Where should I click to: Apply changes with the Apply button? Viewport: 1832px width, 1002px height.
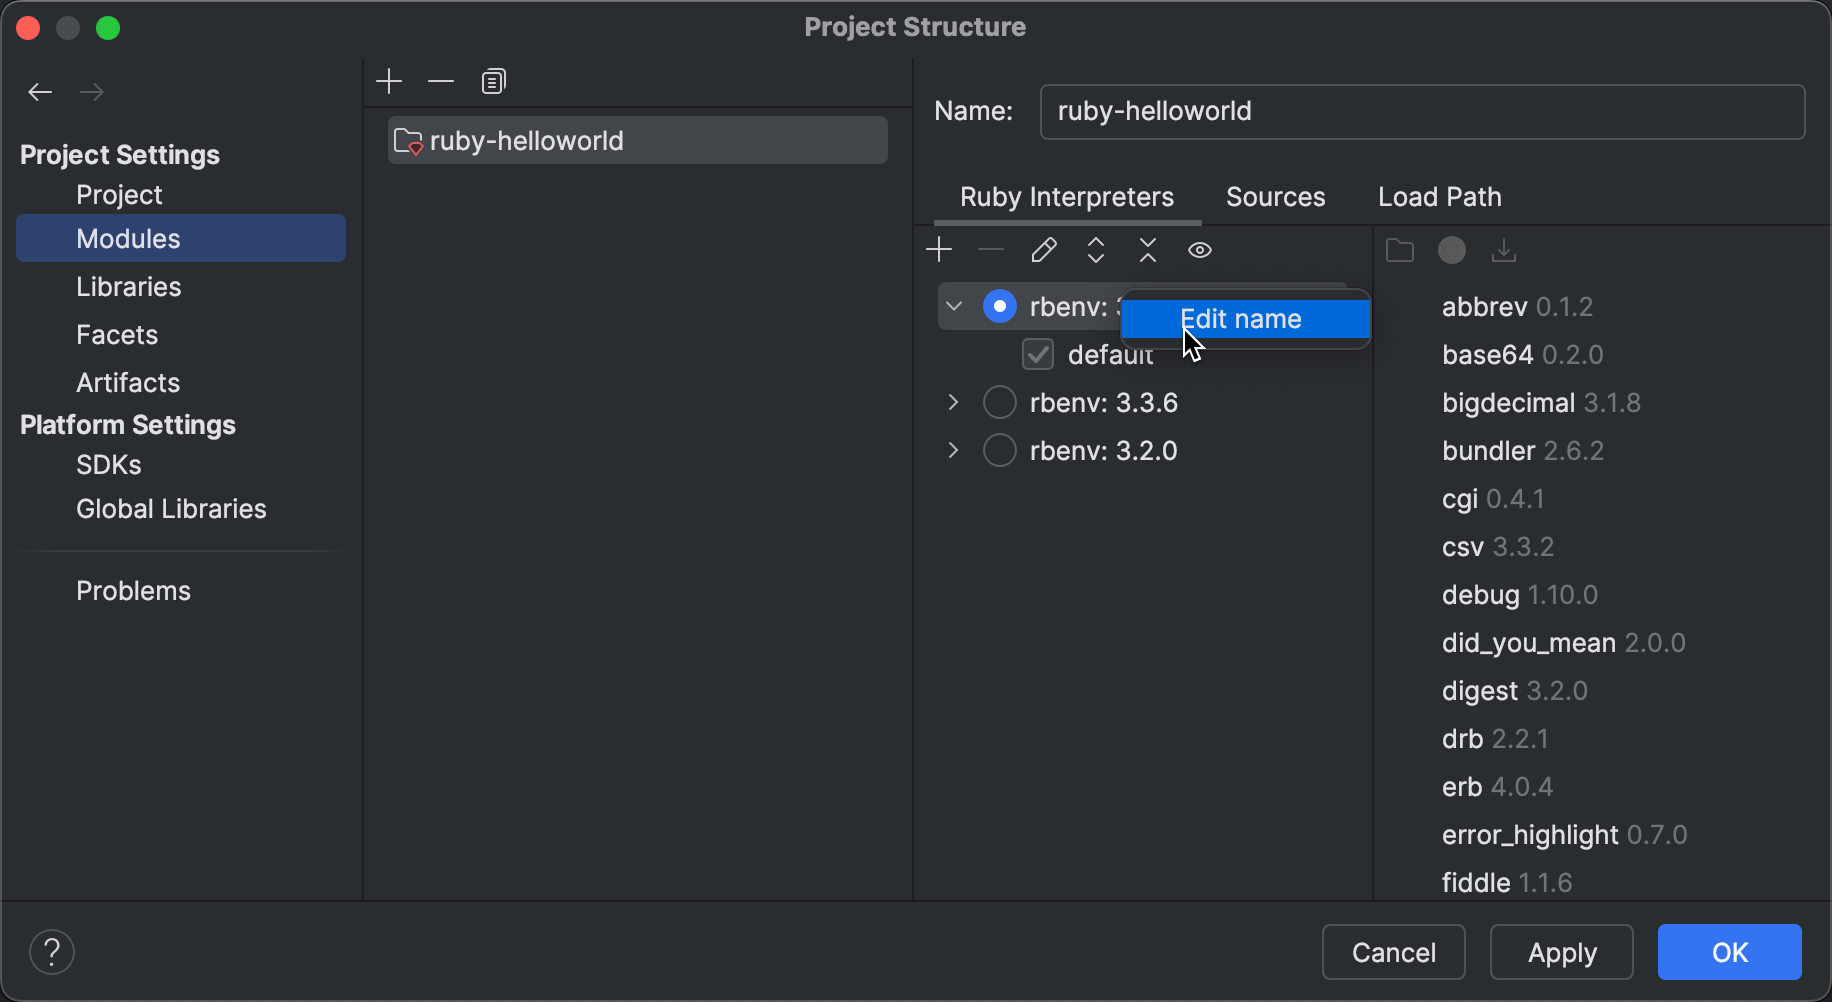point(1560,951)
